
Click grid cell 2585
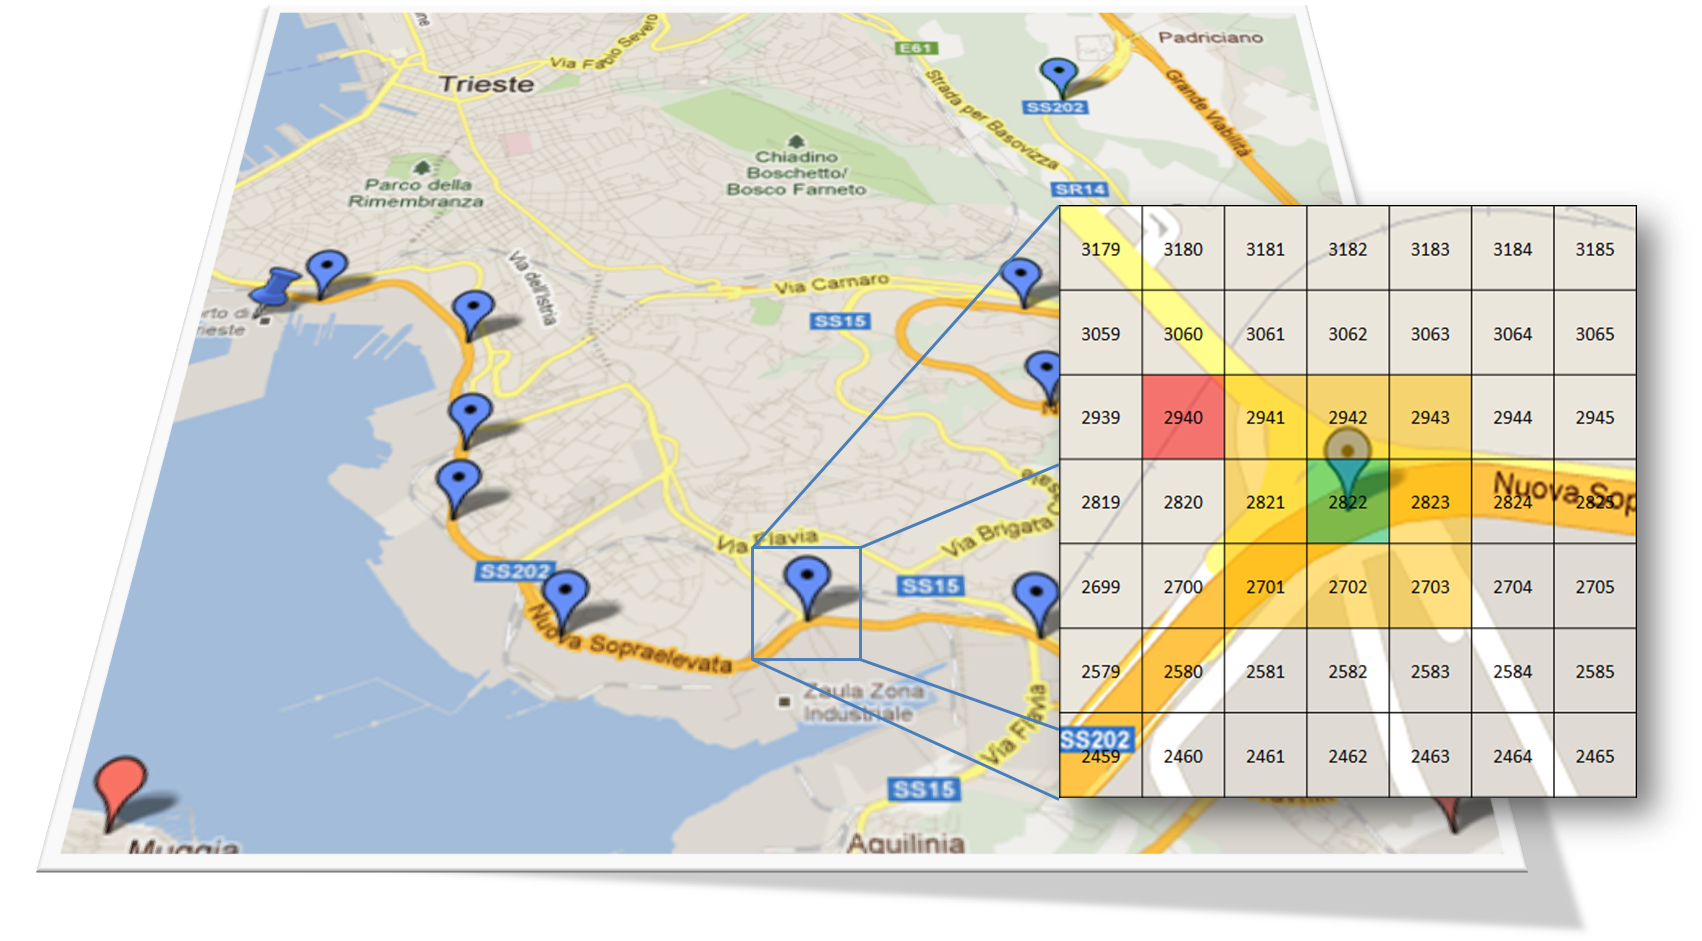1595,672
